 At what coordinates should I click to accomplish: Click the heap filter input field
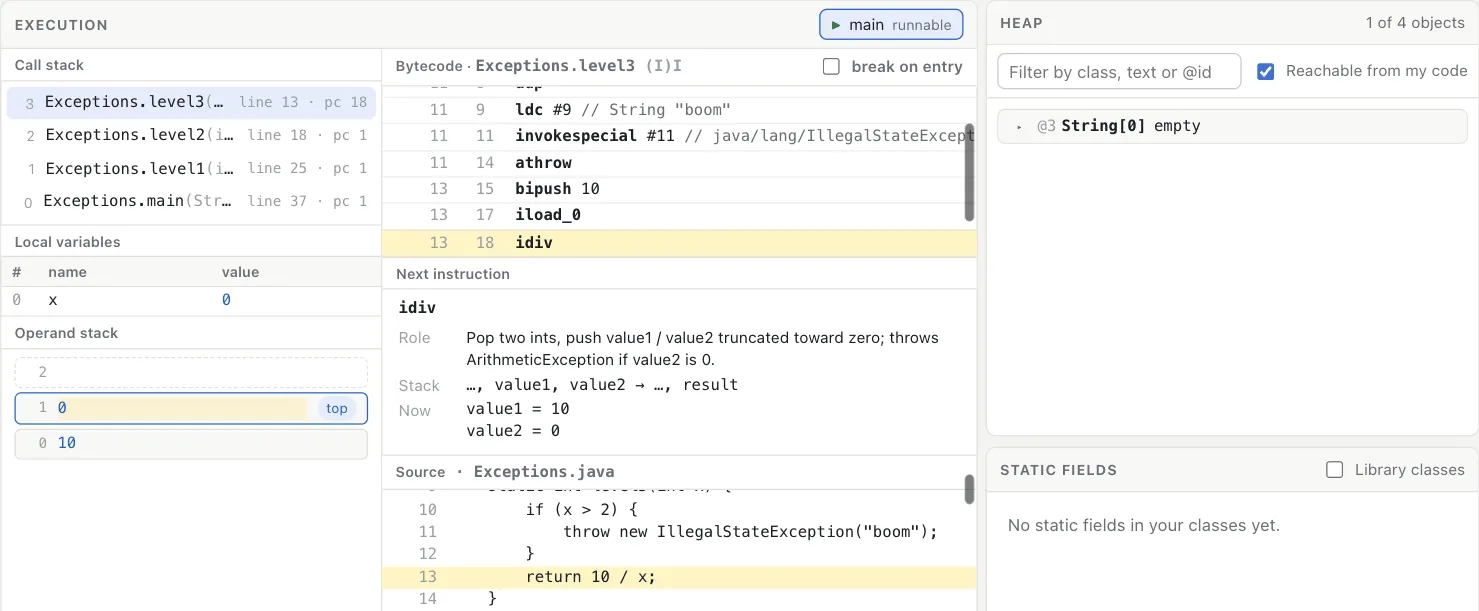pos(1119,72)
